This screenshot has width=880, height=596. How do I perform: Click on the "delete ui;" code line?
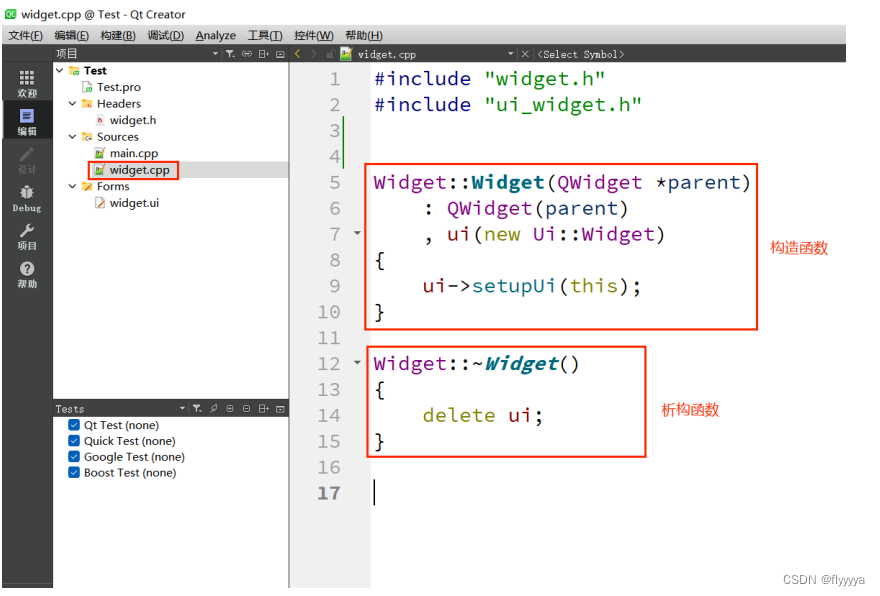click(483, 415)
